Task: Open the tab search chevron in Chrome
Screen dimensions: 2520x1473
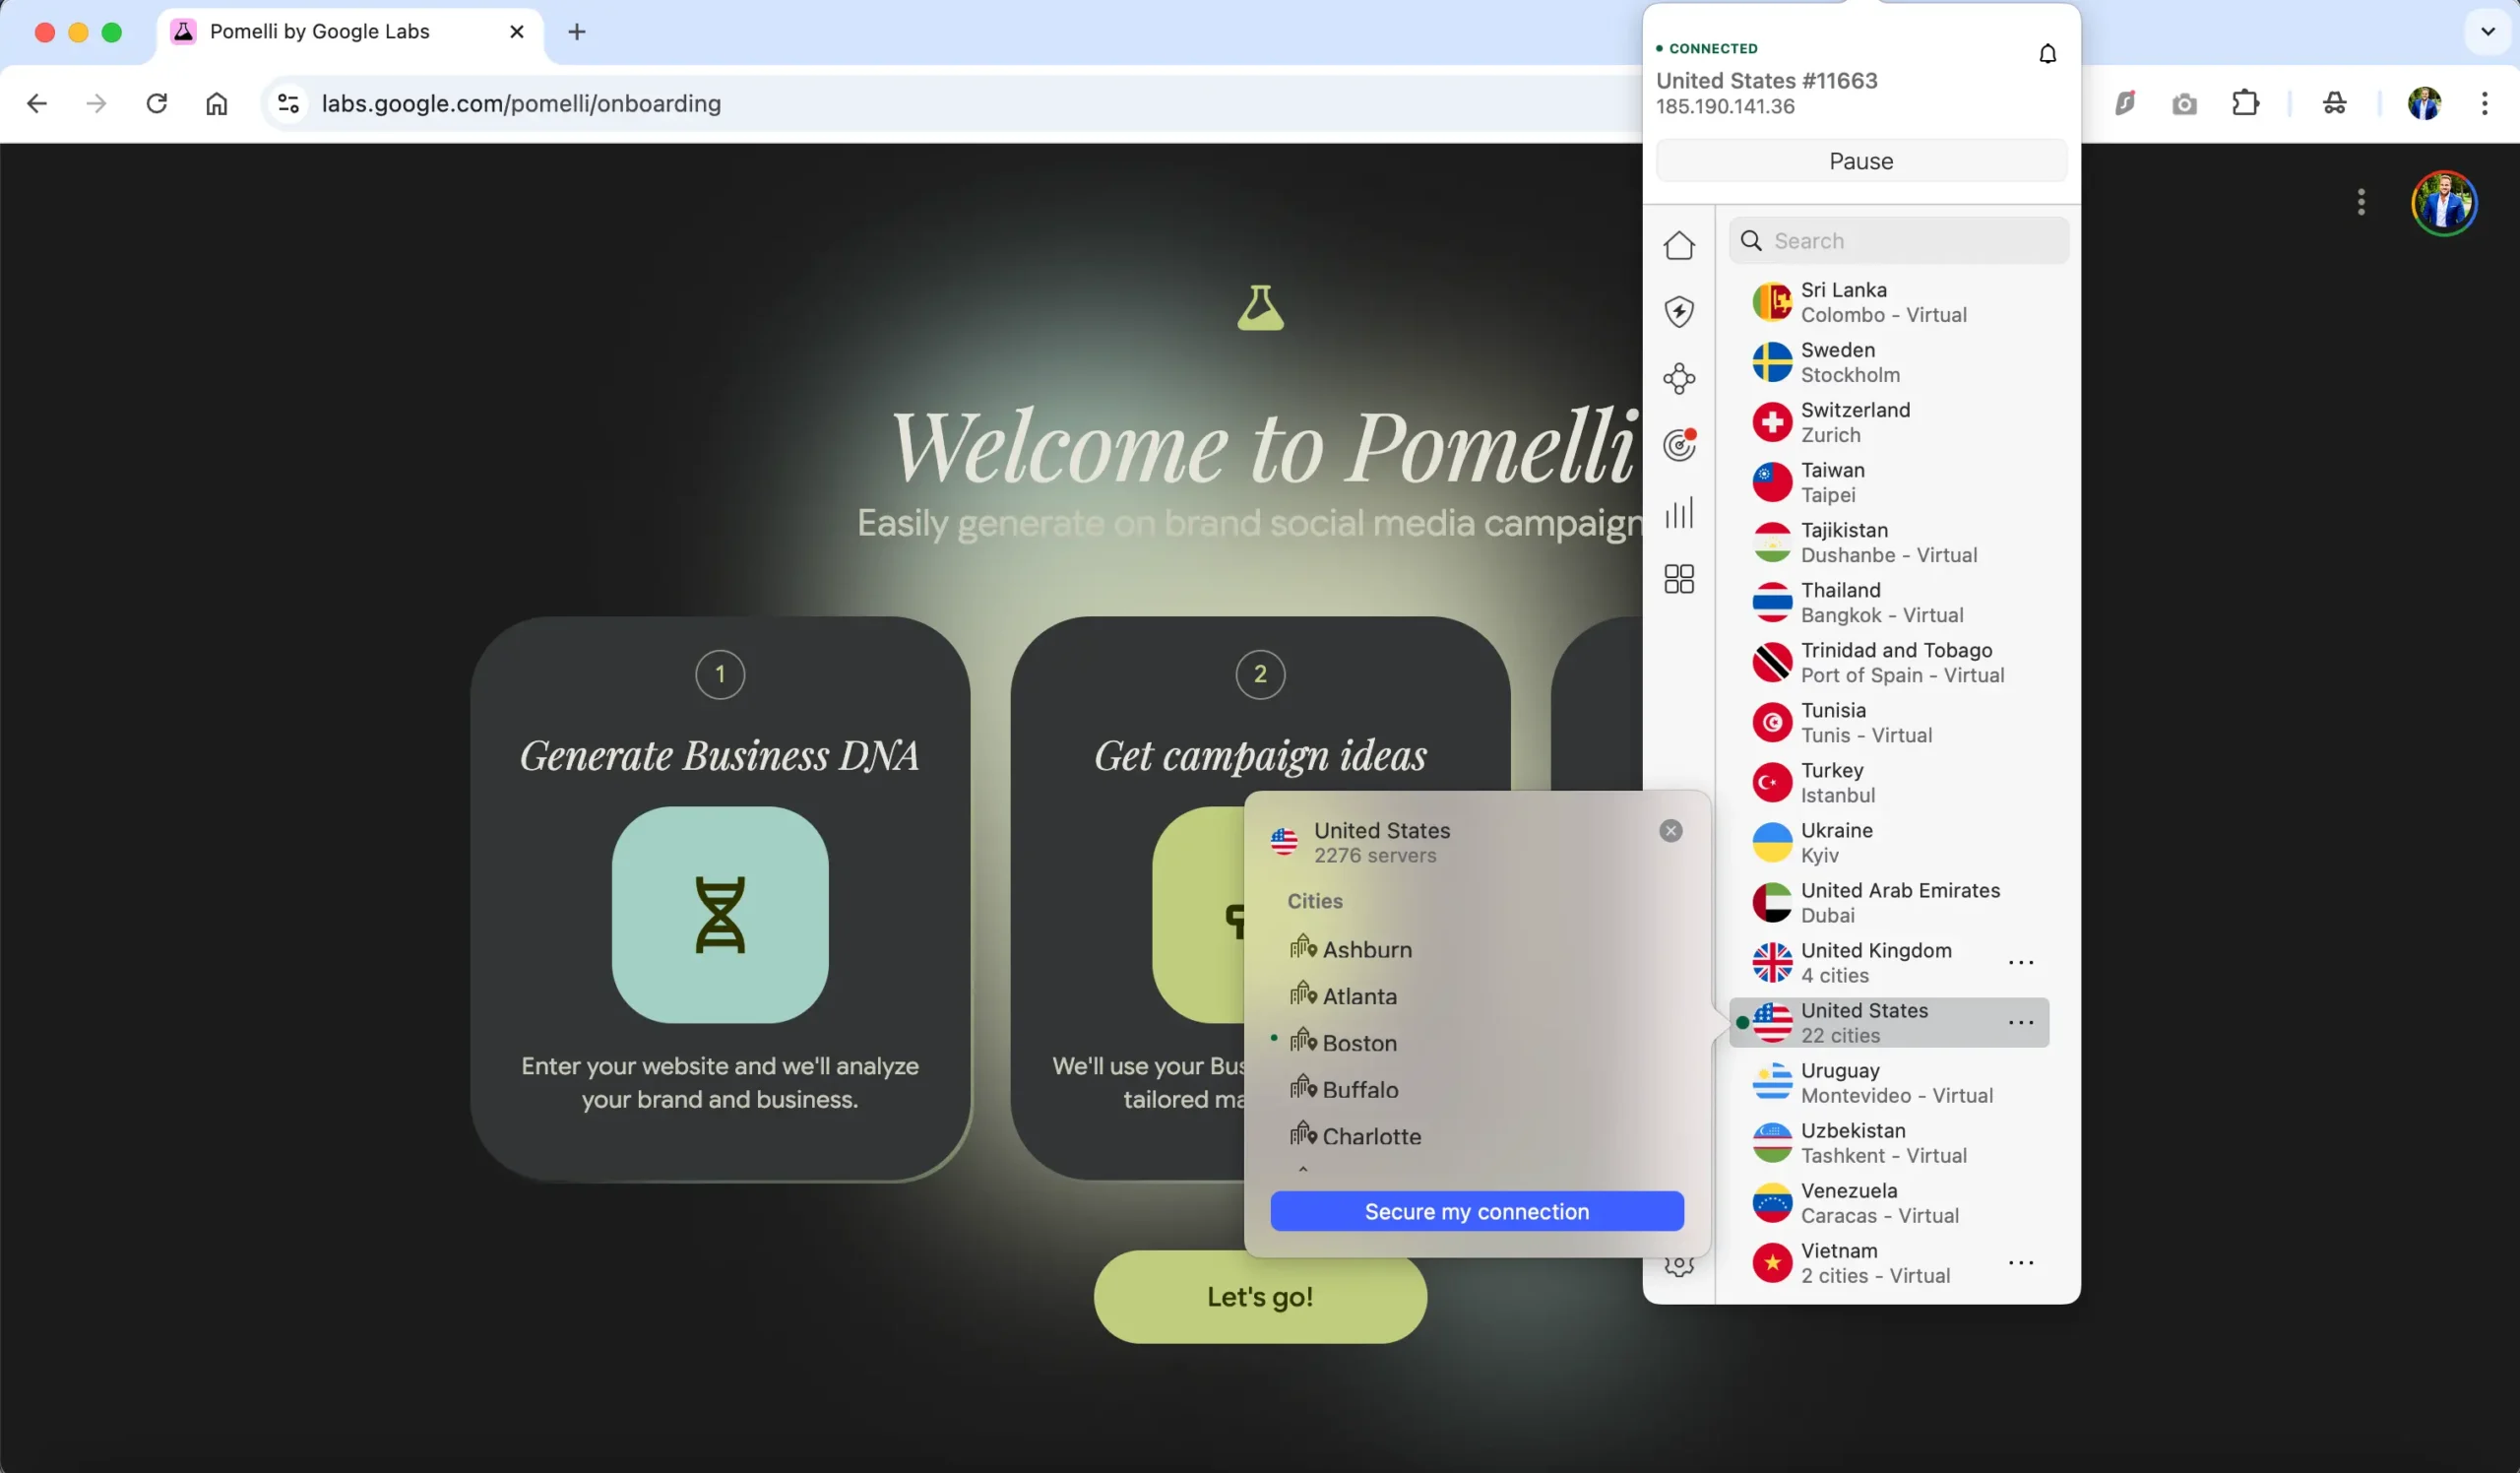Action: [x=2486, y=31]
